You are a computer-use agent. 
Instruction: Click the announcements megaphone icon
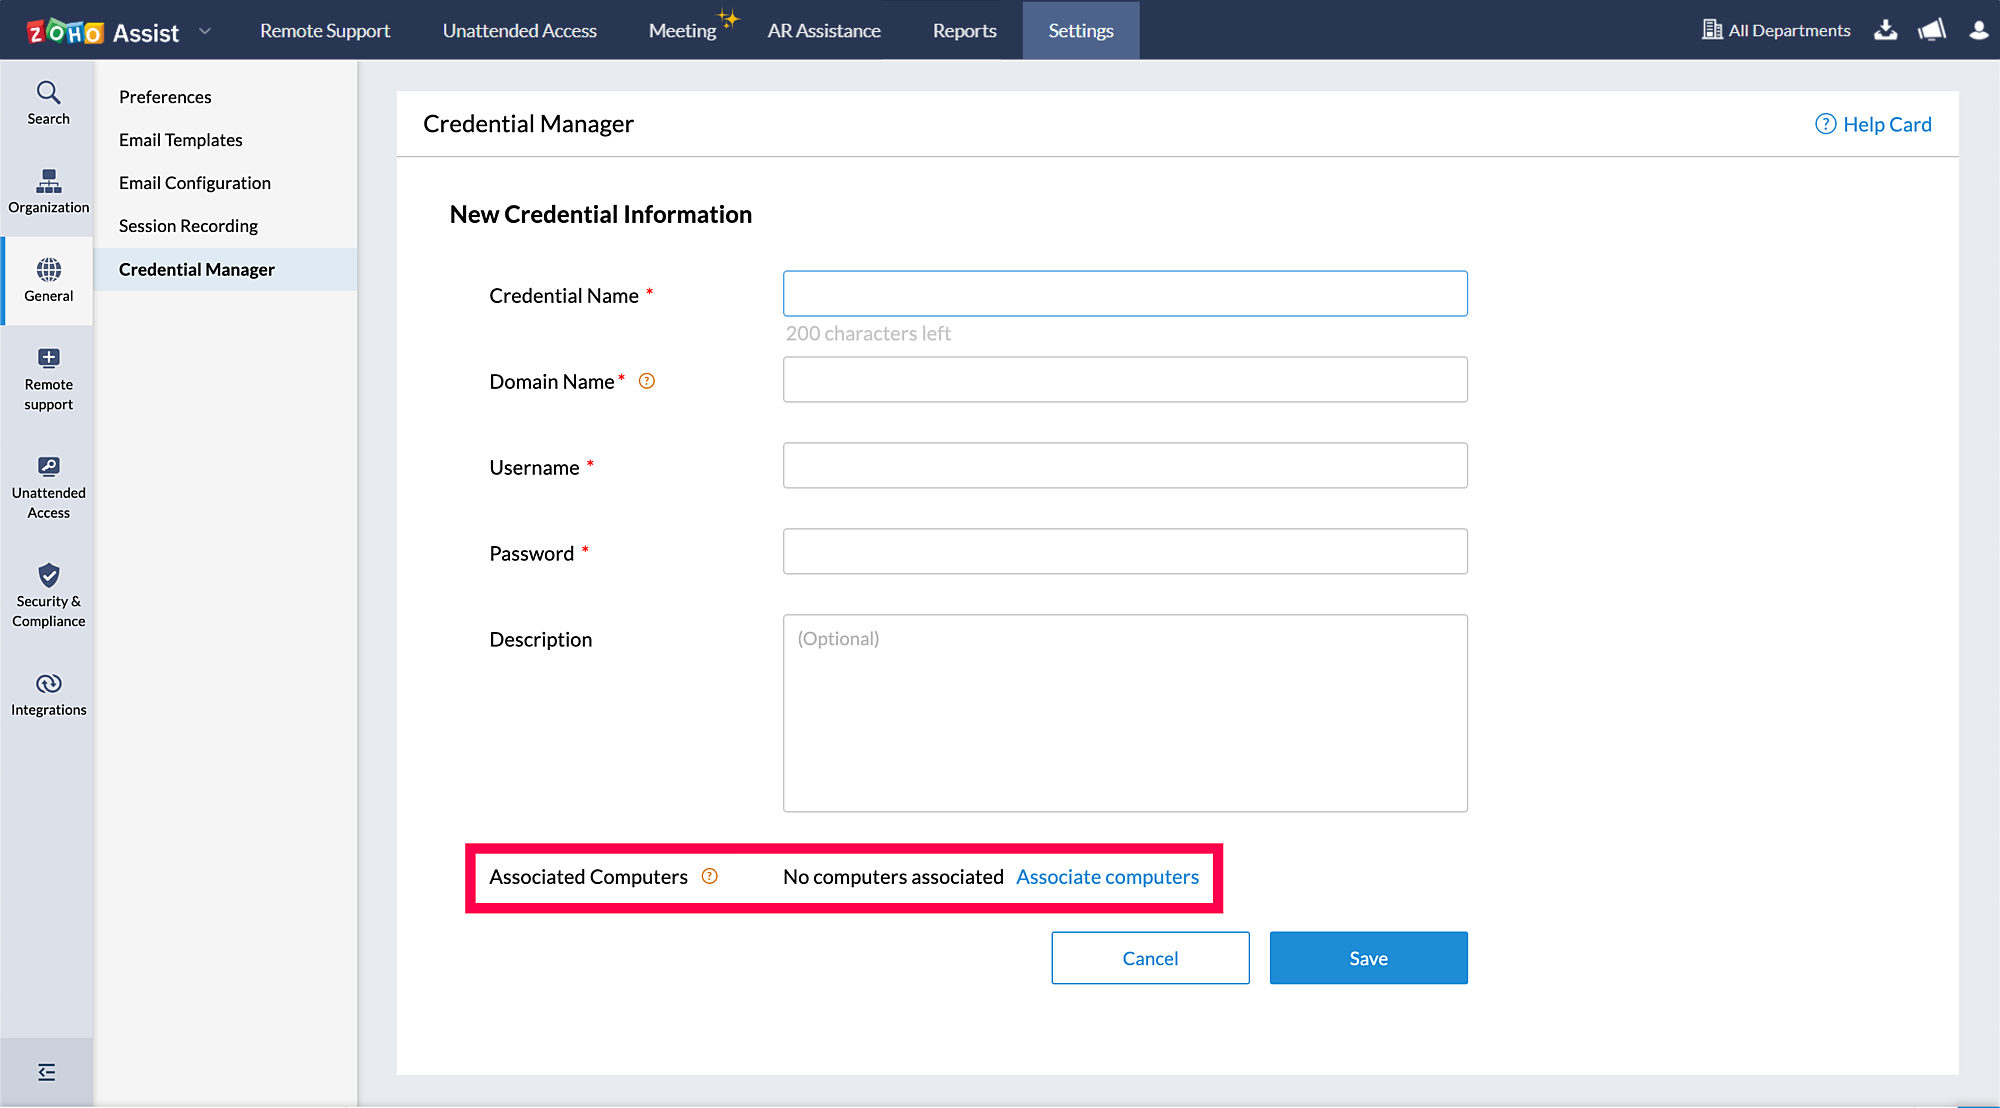(1932, 30)
